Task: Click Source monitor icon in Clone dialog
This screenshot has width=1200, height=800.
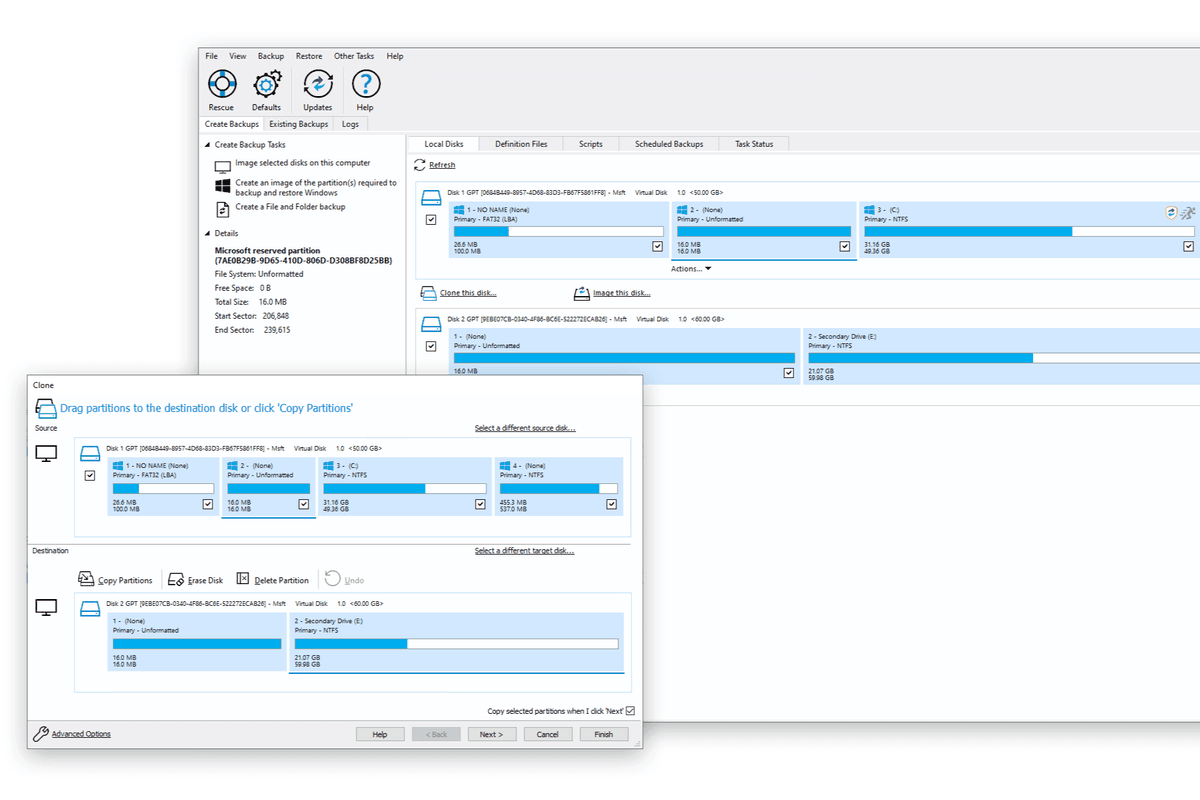Action: coord(47,453)
